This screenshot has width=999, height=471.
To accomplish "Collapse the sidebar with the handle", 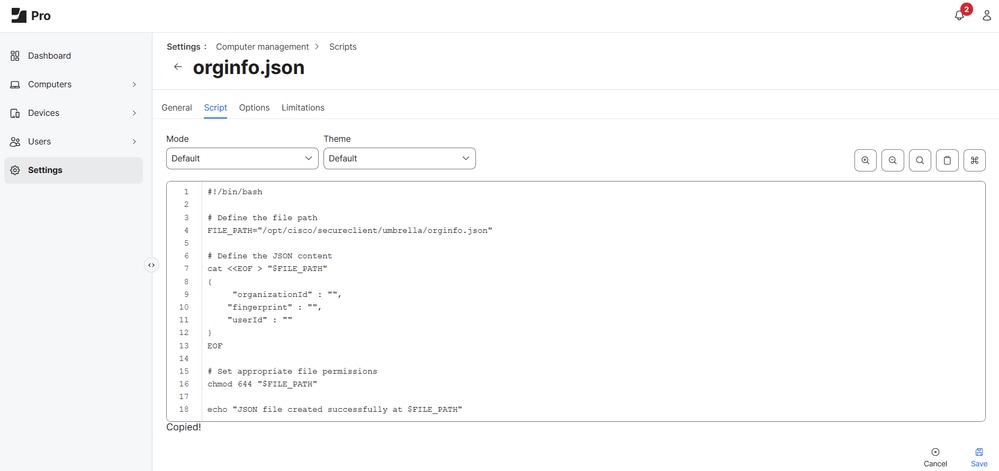I will coord(151,265).
